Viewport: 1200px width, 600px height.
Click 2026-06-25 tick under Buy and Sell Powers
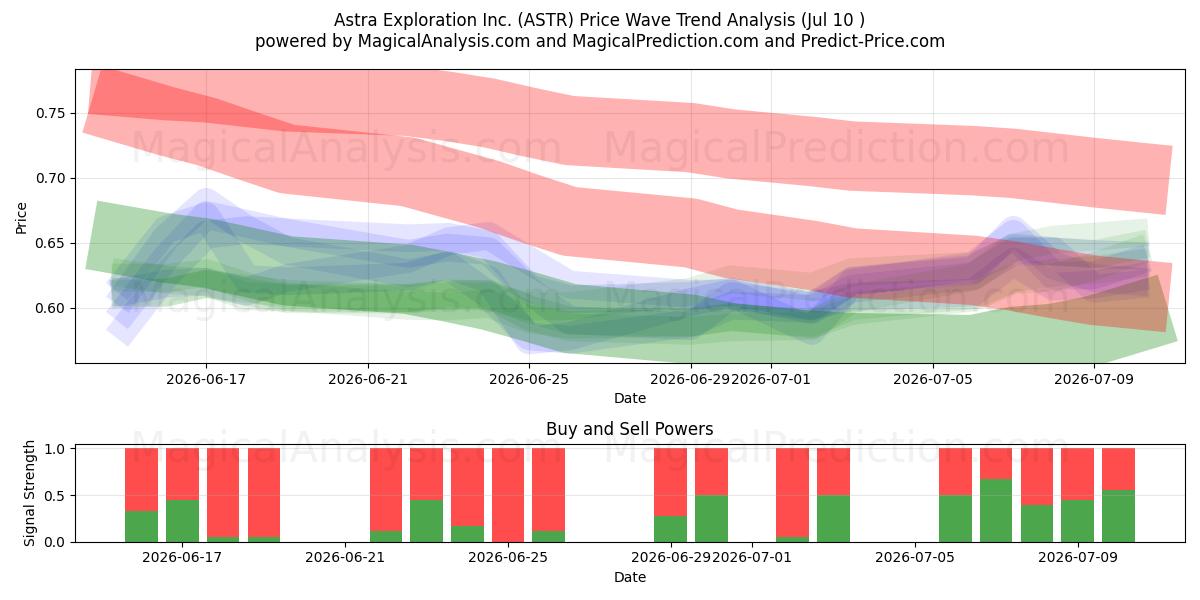click(x=509, y=558)
